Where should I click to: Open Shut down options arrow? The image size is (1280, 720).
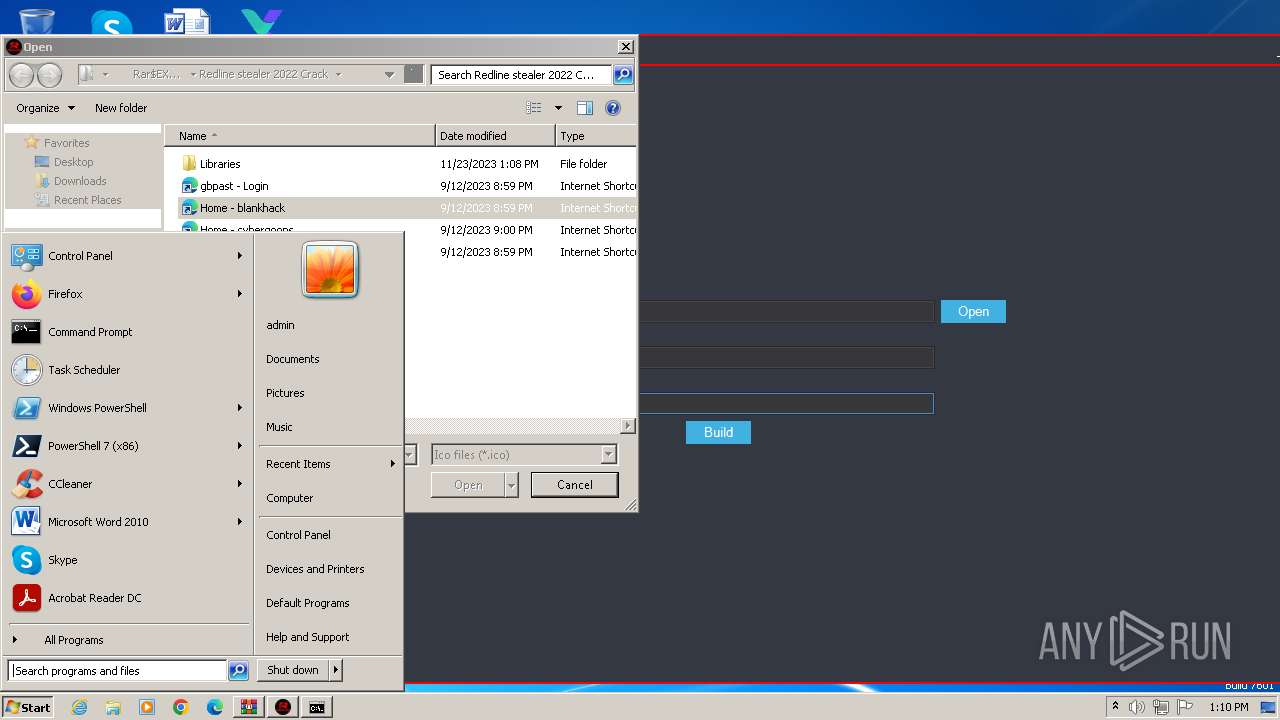point(335,670)
